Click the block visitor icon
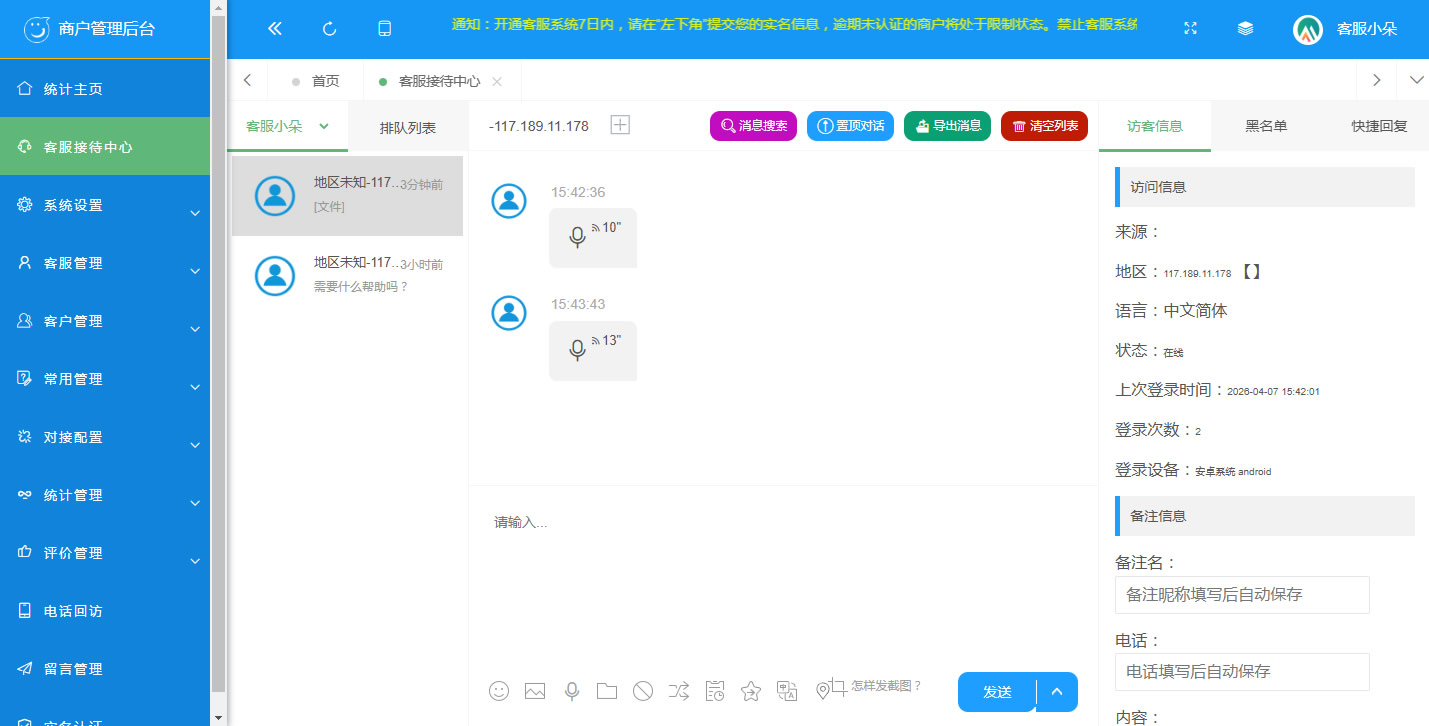This screenshot has width=1429, height=726. (x=643, y=691)
